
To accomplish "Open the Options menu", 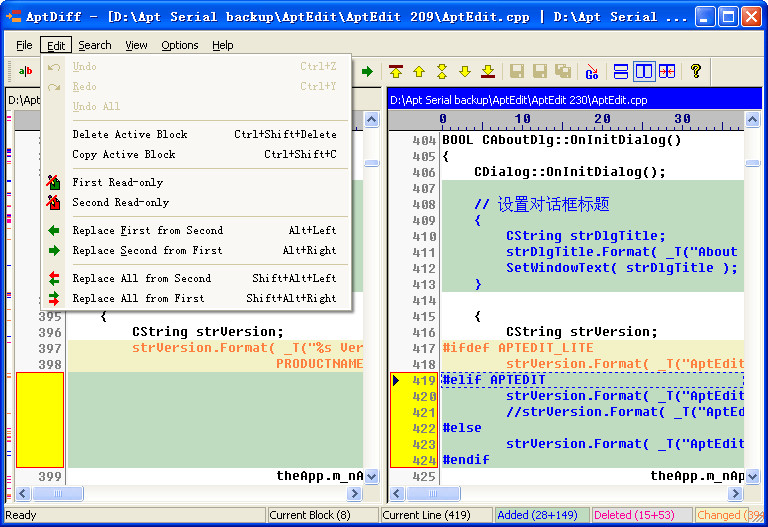I will tap(180, 45).
